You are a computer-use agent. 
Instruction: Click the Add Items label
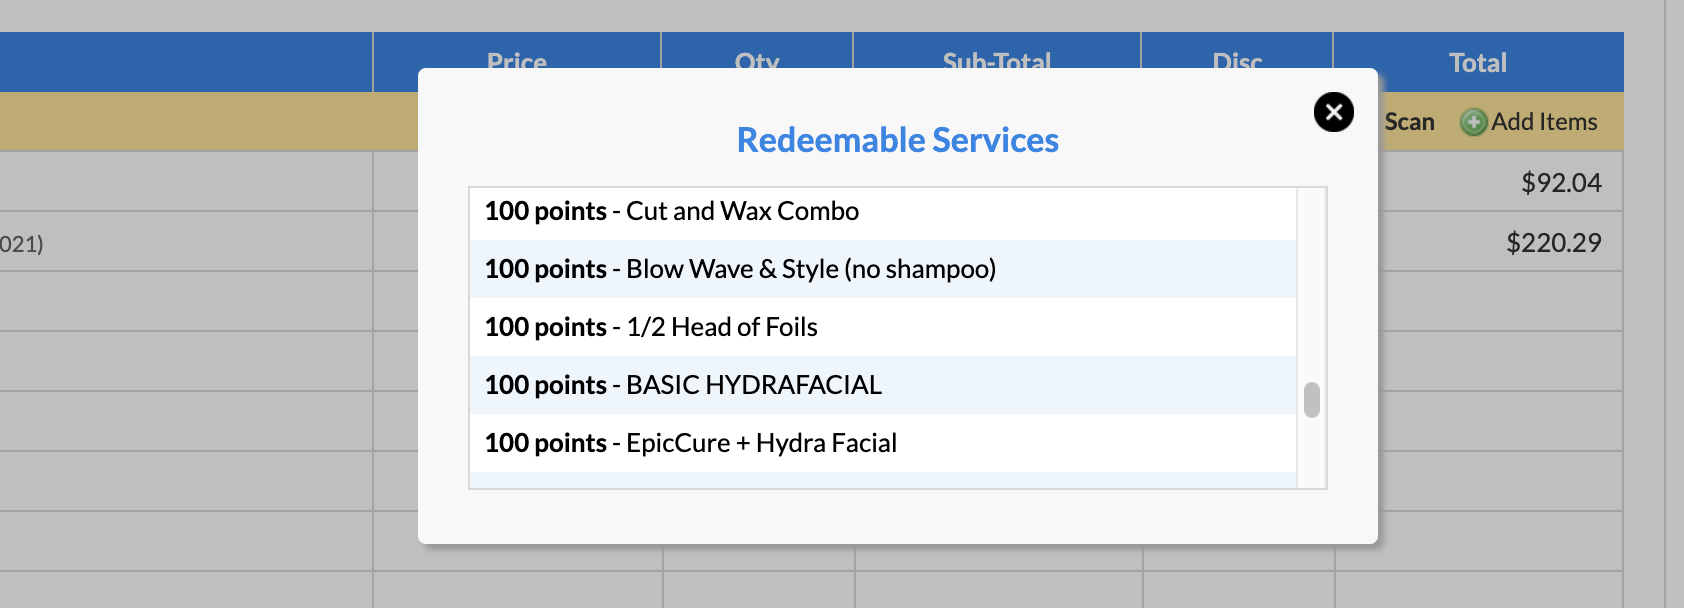point(1544,122)
